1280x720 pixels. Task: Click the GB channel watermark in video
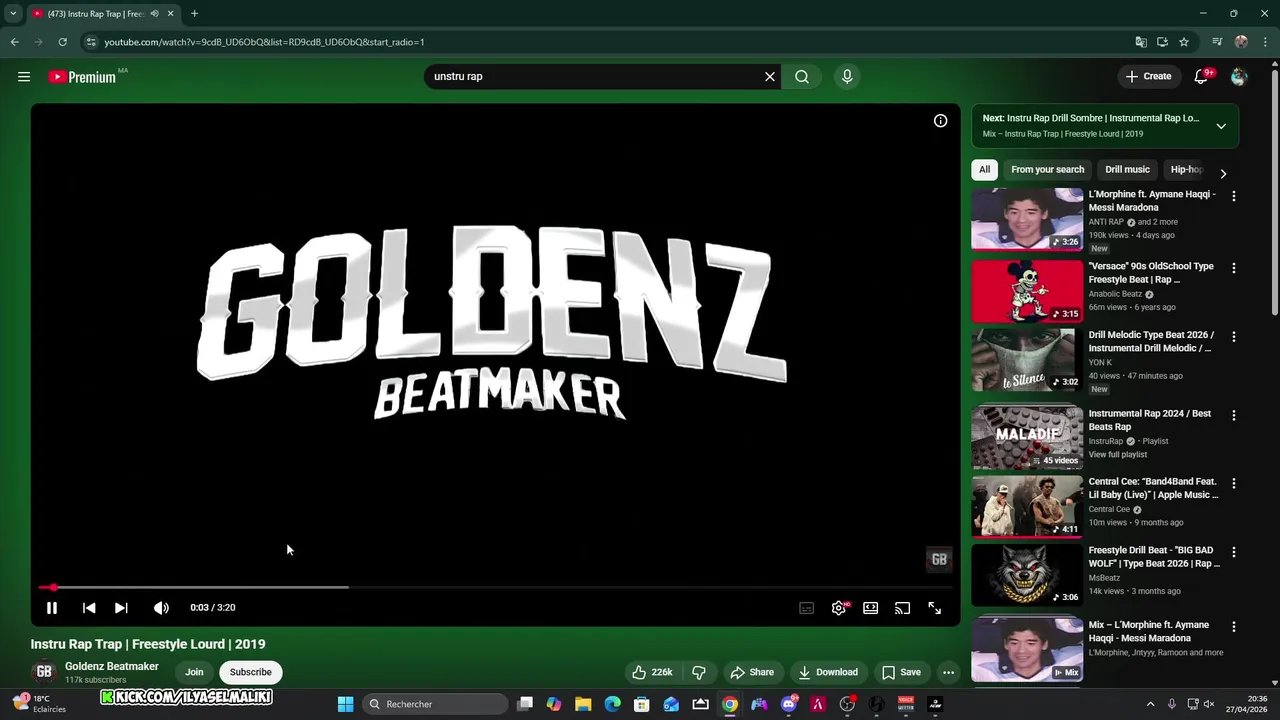(x=939, y=560)
